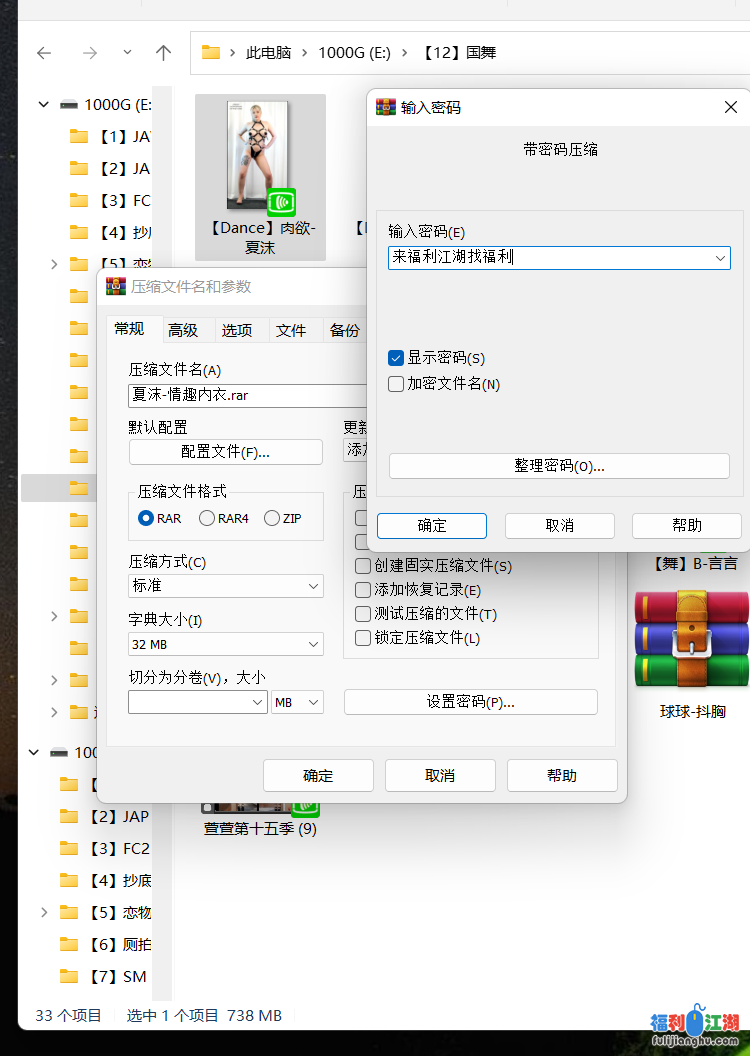This screenshot has width=750, height=1056.
Task: Enable 添加恢复记录 checkbox
Action: pyautogui.click(x=364, y=590)
